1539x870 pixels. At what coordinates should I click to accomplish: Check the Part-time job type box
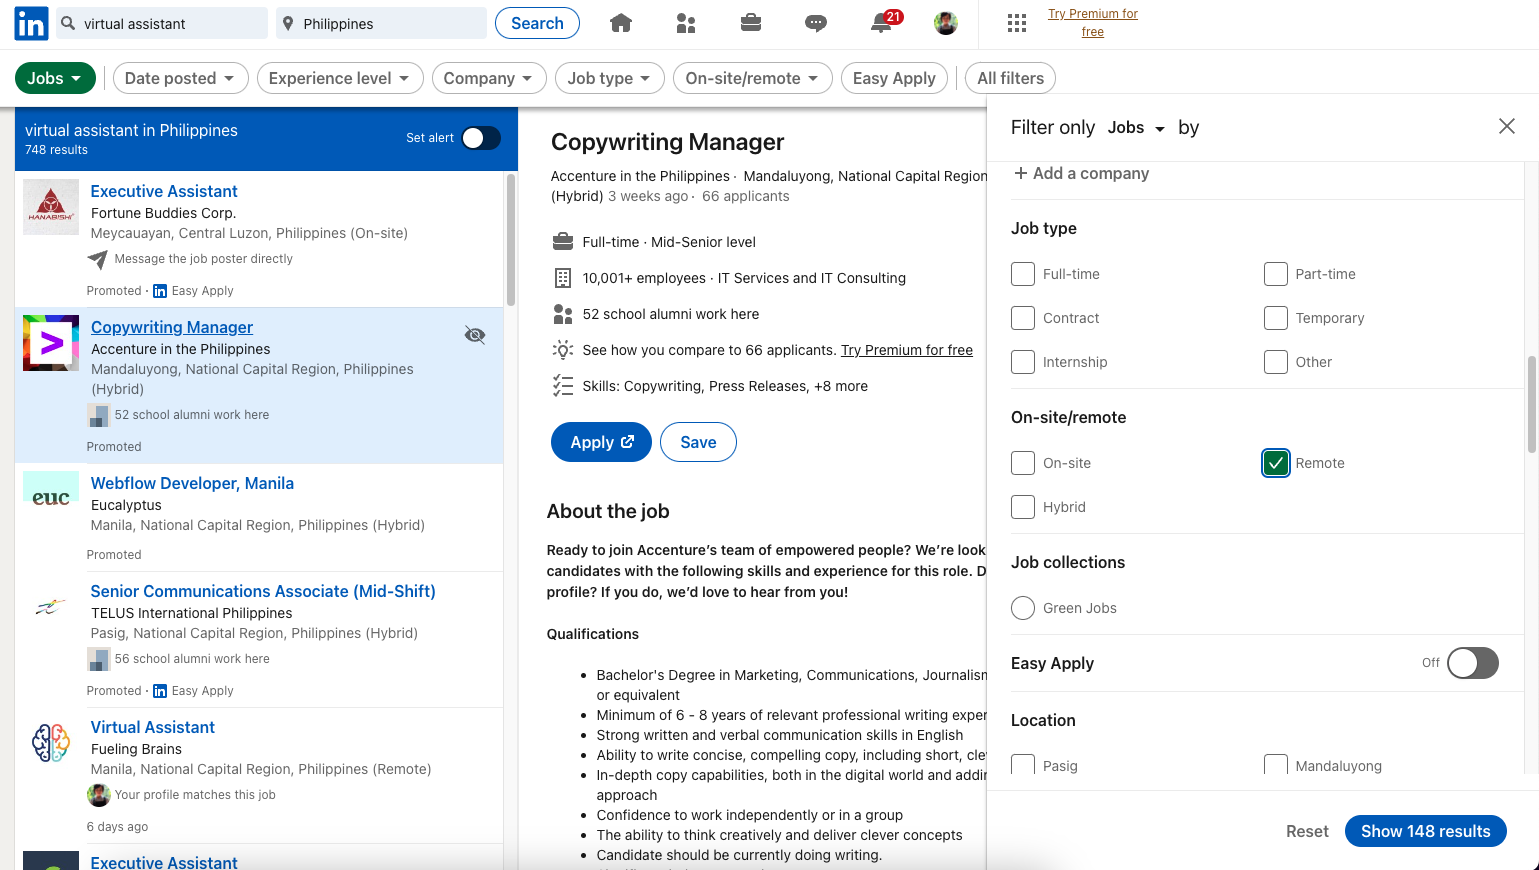coord(1276,274)
